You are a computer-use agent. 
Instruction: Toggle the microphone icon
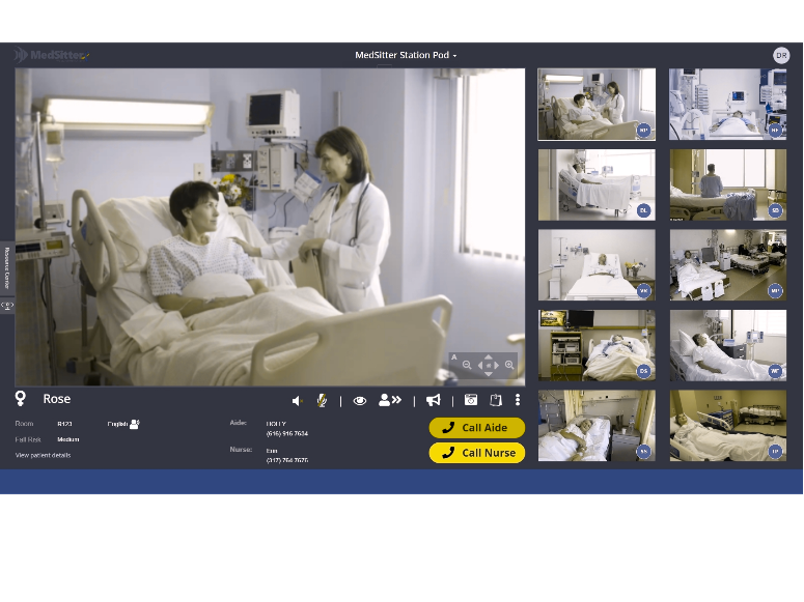tap(322, 400)
